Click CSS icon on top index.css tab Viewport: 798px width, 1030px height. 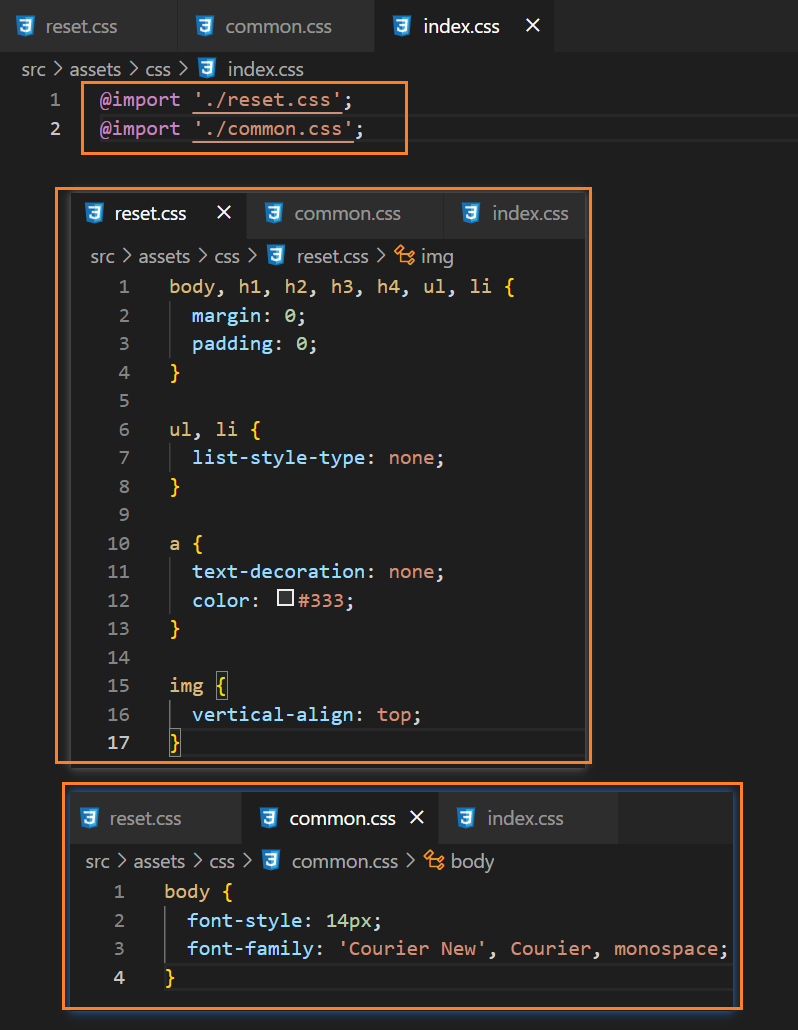(x=402, y=26)
